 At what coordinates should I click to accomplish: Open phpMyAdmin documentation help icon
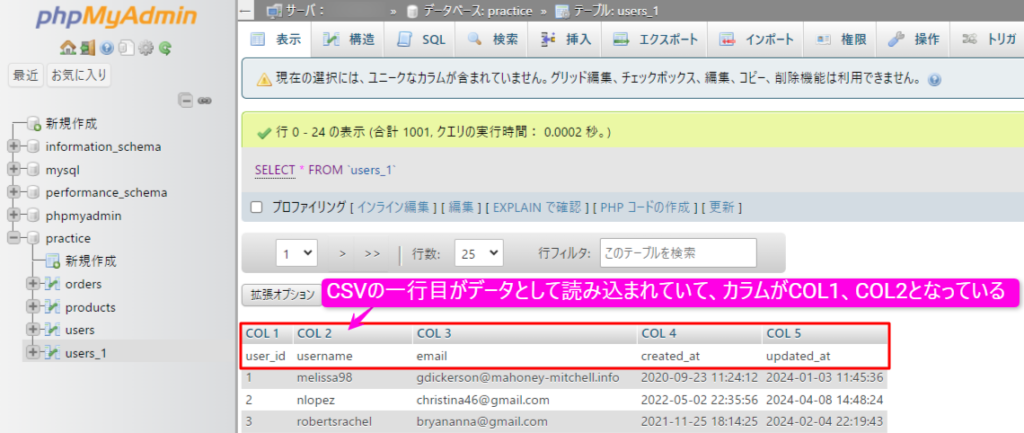click(x=107, y=47)
